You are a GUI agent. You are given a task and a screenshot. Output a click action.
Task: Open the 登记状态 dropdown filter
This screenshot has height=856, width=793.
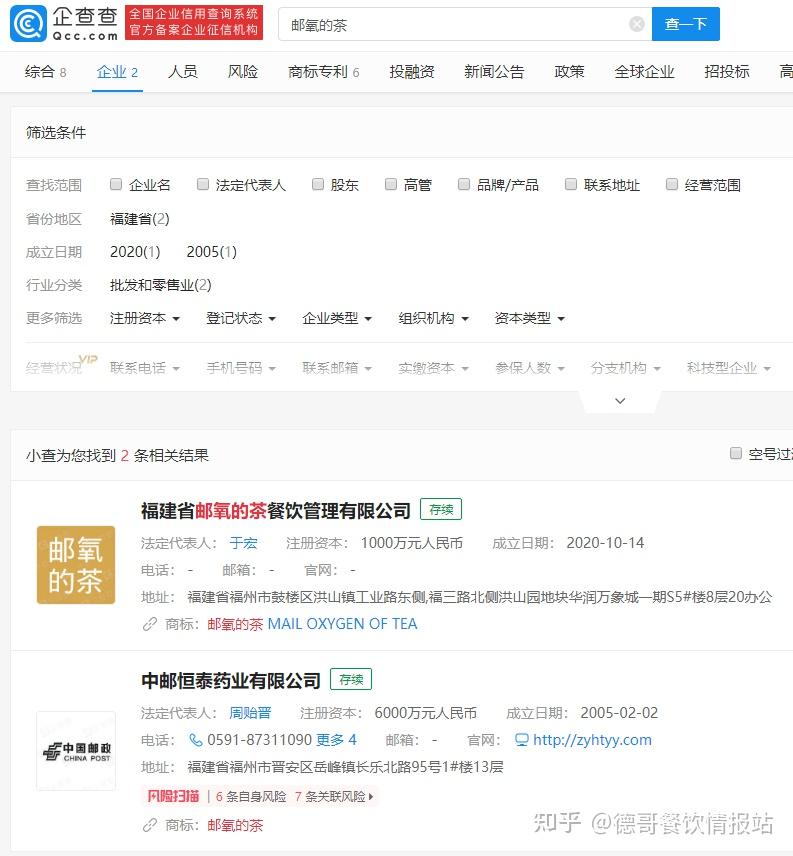pos(241,318)
